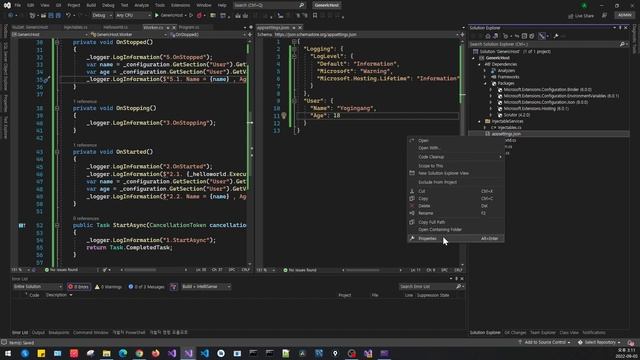Toggle auto-hide pin on Solution Explorer
The width and height of the screenshot is (640, 360).
620,28
